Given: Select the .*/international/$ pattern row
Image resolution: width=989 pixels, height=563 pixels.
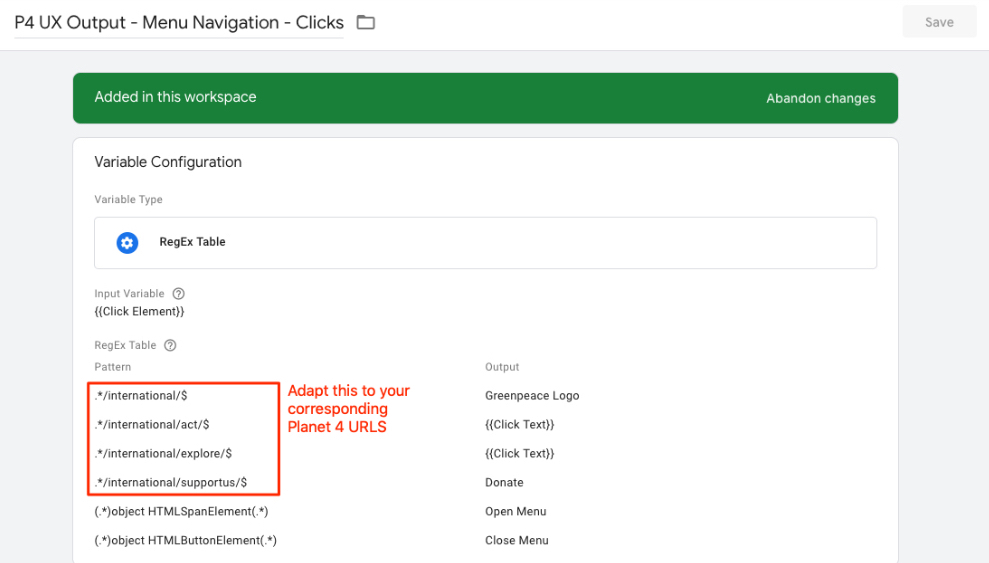Looking at the screenshot, I should [x=141, y=395].
